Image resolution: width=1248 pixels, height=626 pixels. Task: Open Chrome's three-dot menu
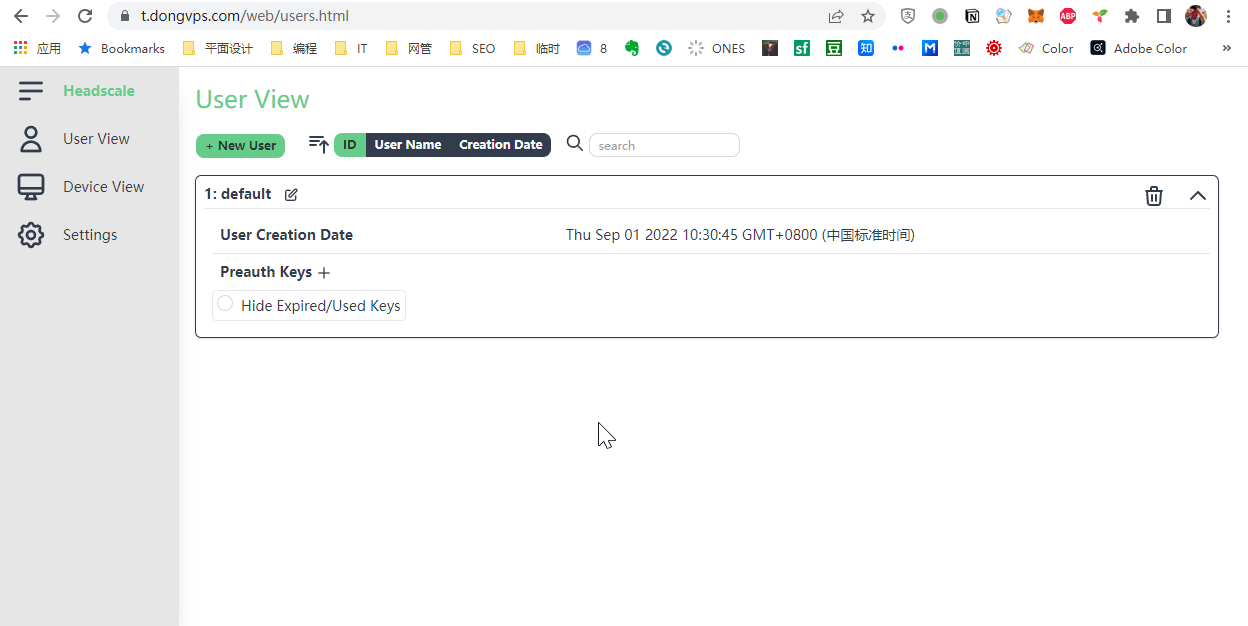pyautogui.click(x=1228, y=16)
